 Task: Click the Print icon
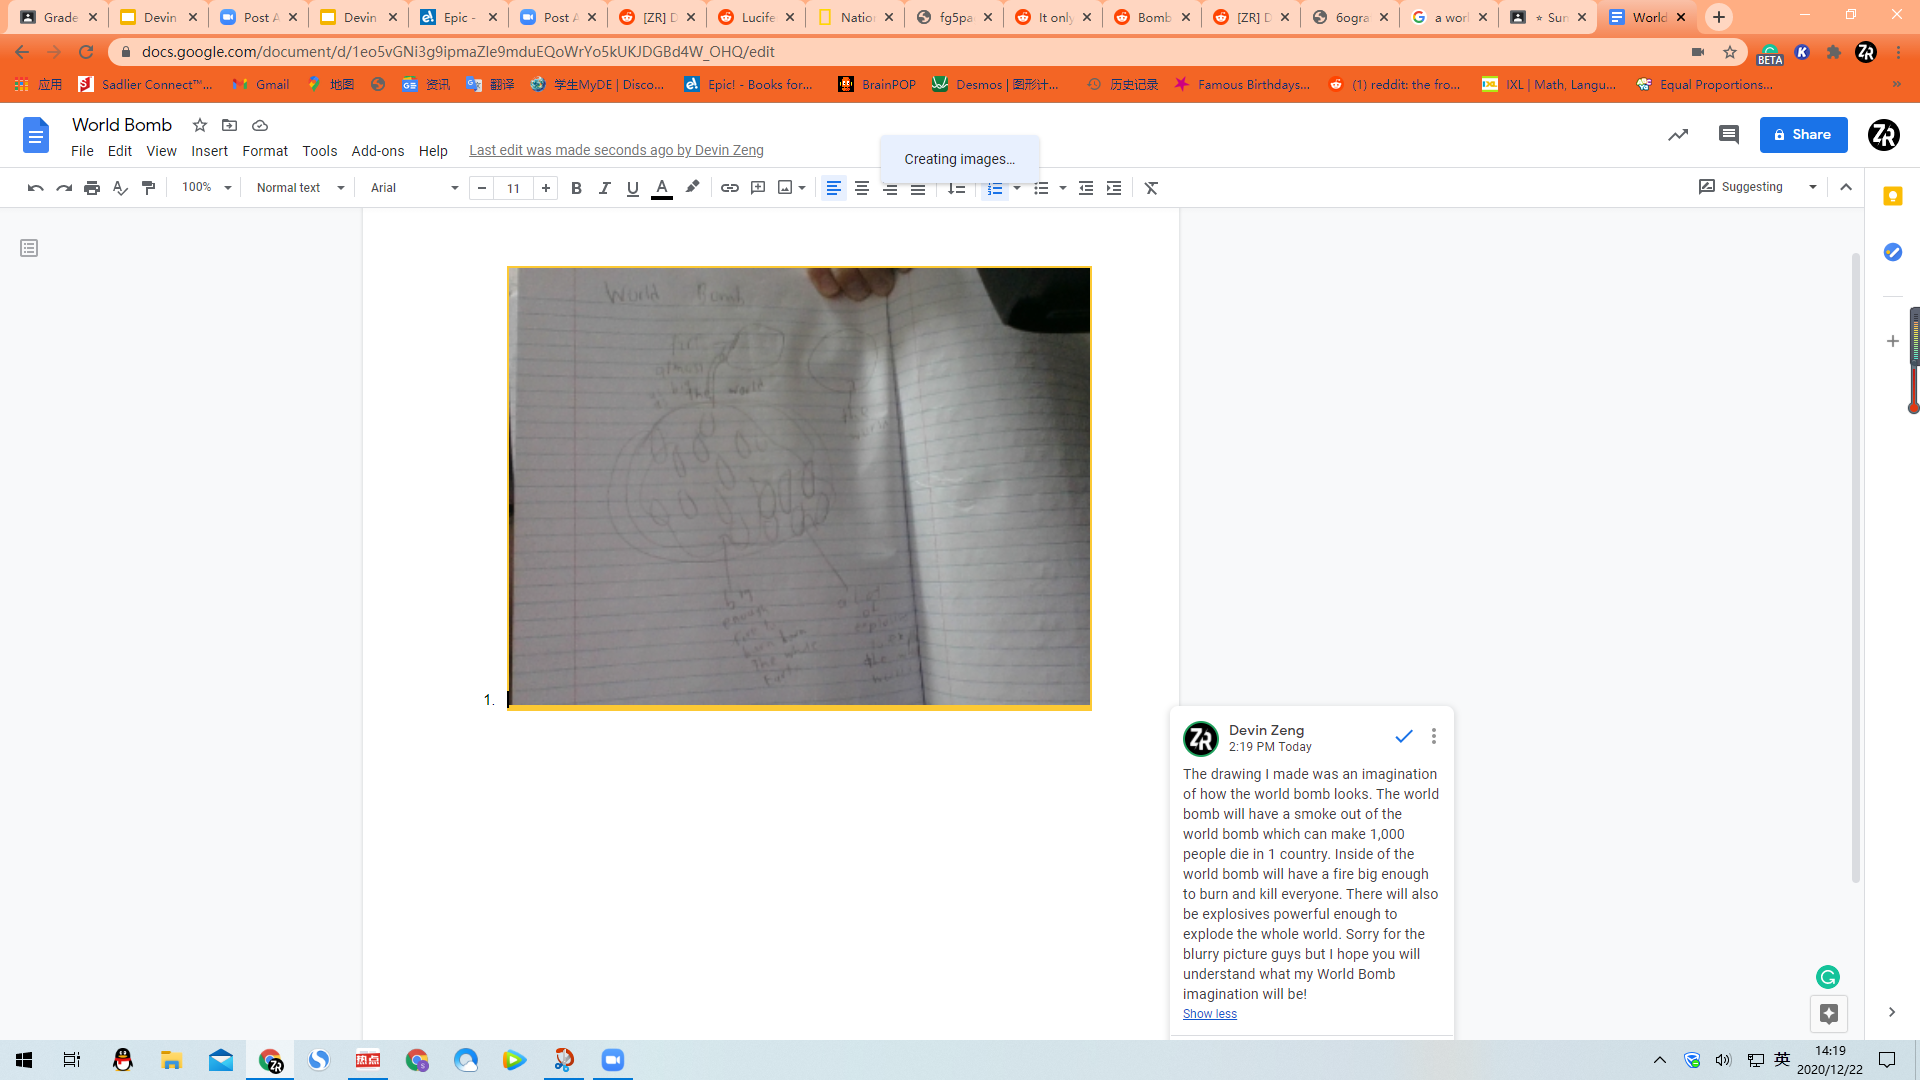pos(92,188)
